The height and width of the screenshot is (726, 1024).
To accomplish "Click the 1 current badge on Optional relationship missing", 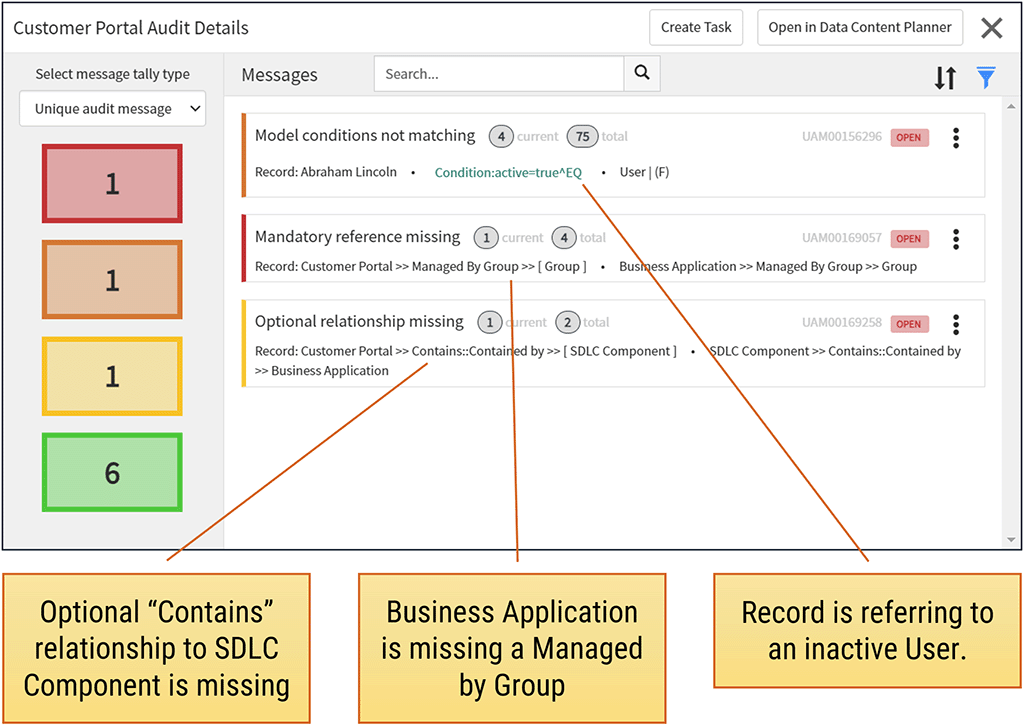I will [490, 323].
